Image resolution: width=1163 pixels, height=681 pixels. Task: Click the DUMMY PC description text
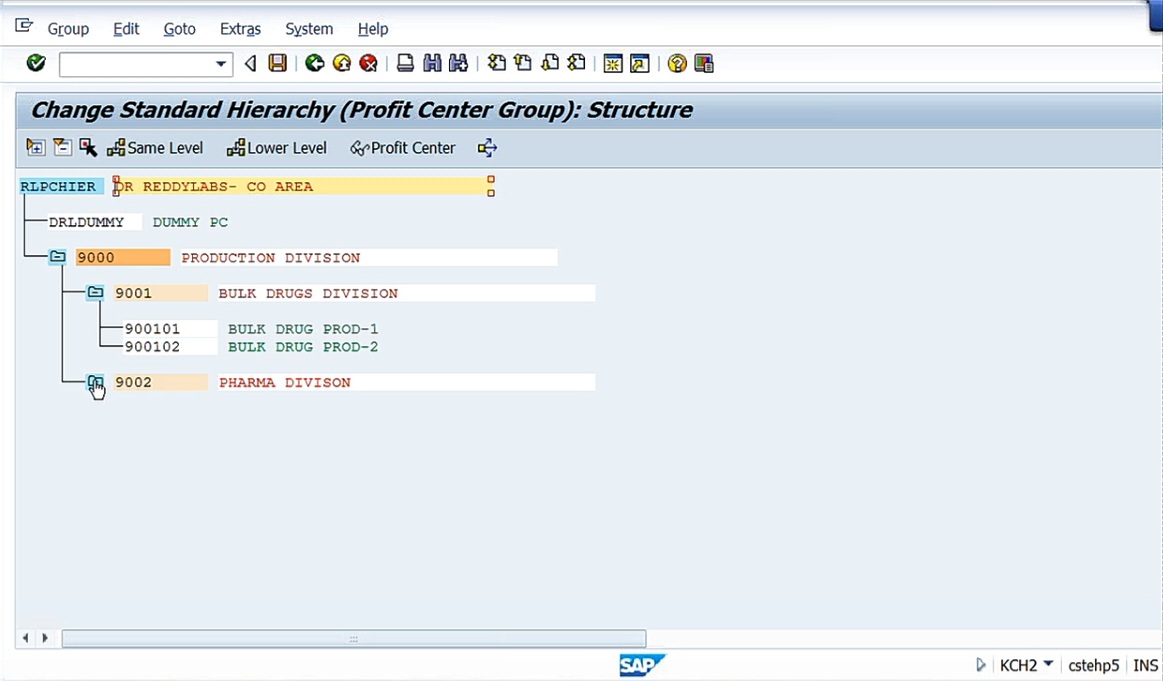click(190, 222)
